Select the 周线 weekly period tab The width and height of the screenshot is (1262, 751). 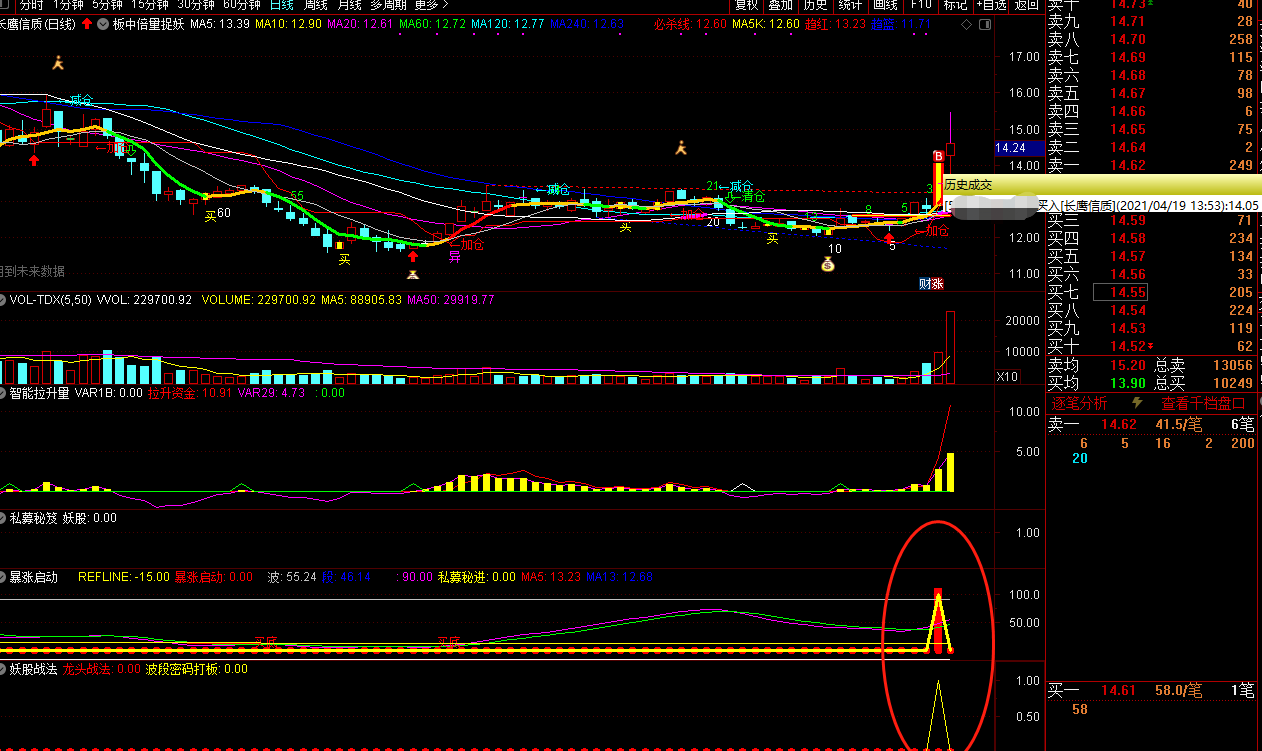coord(316,5)
